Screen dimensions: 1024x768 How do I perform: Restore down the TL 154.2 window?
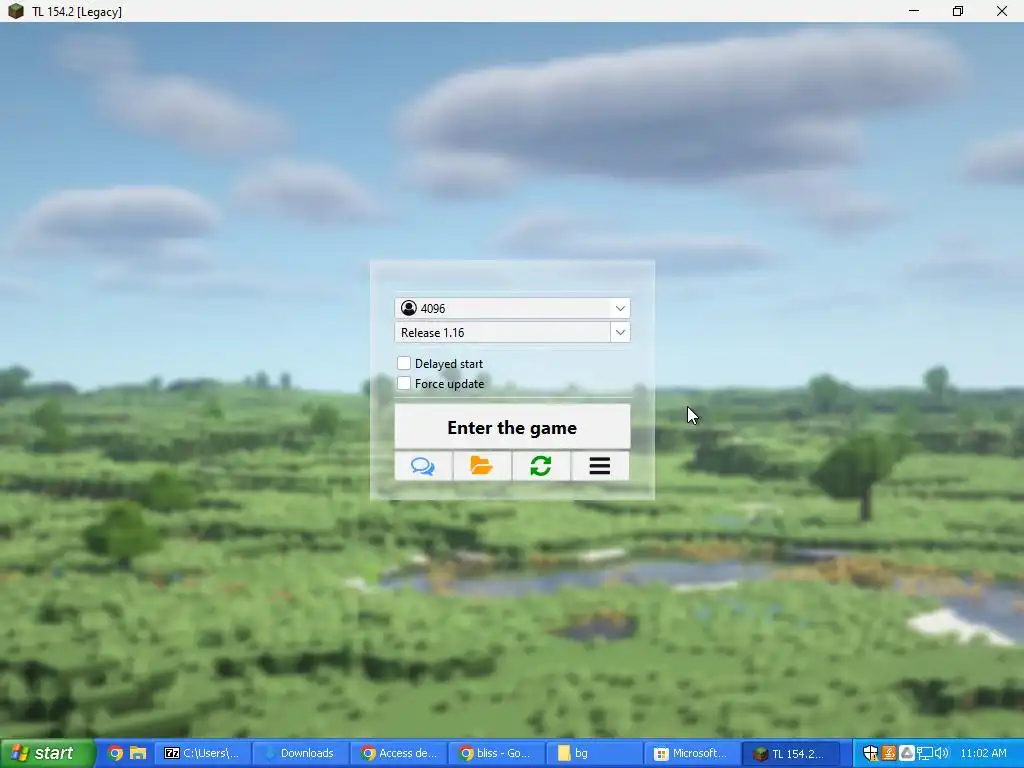pyautogui.click(x=957, y=11)
